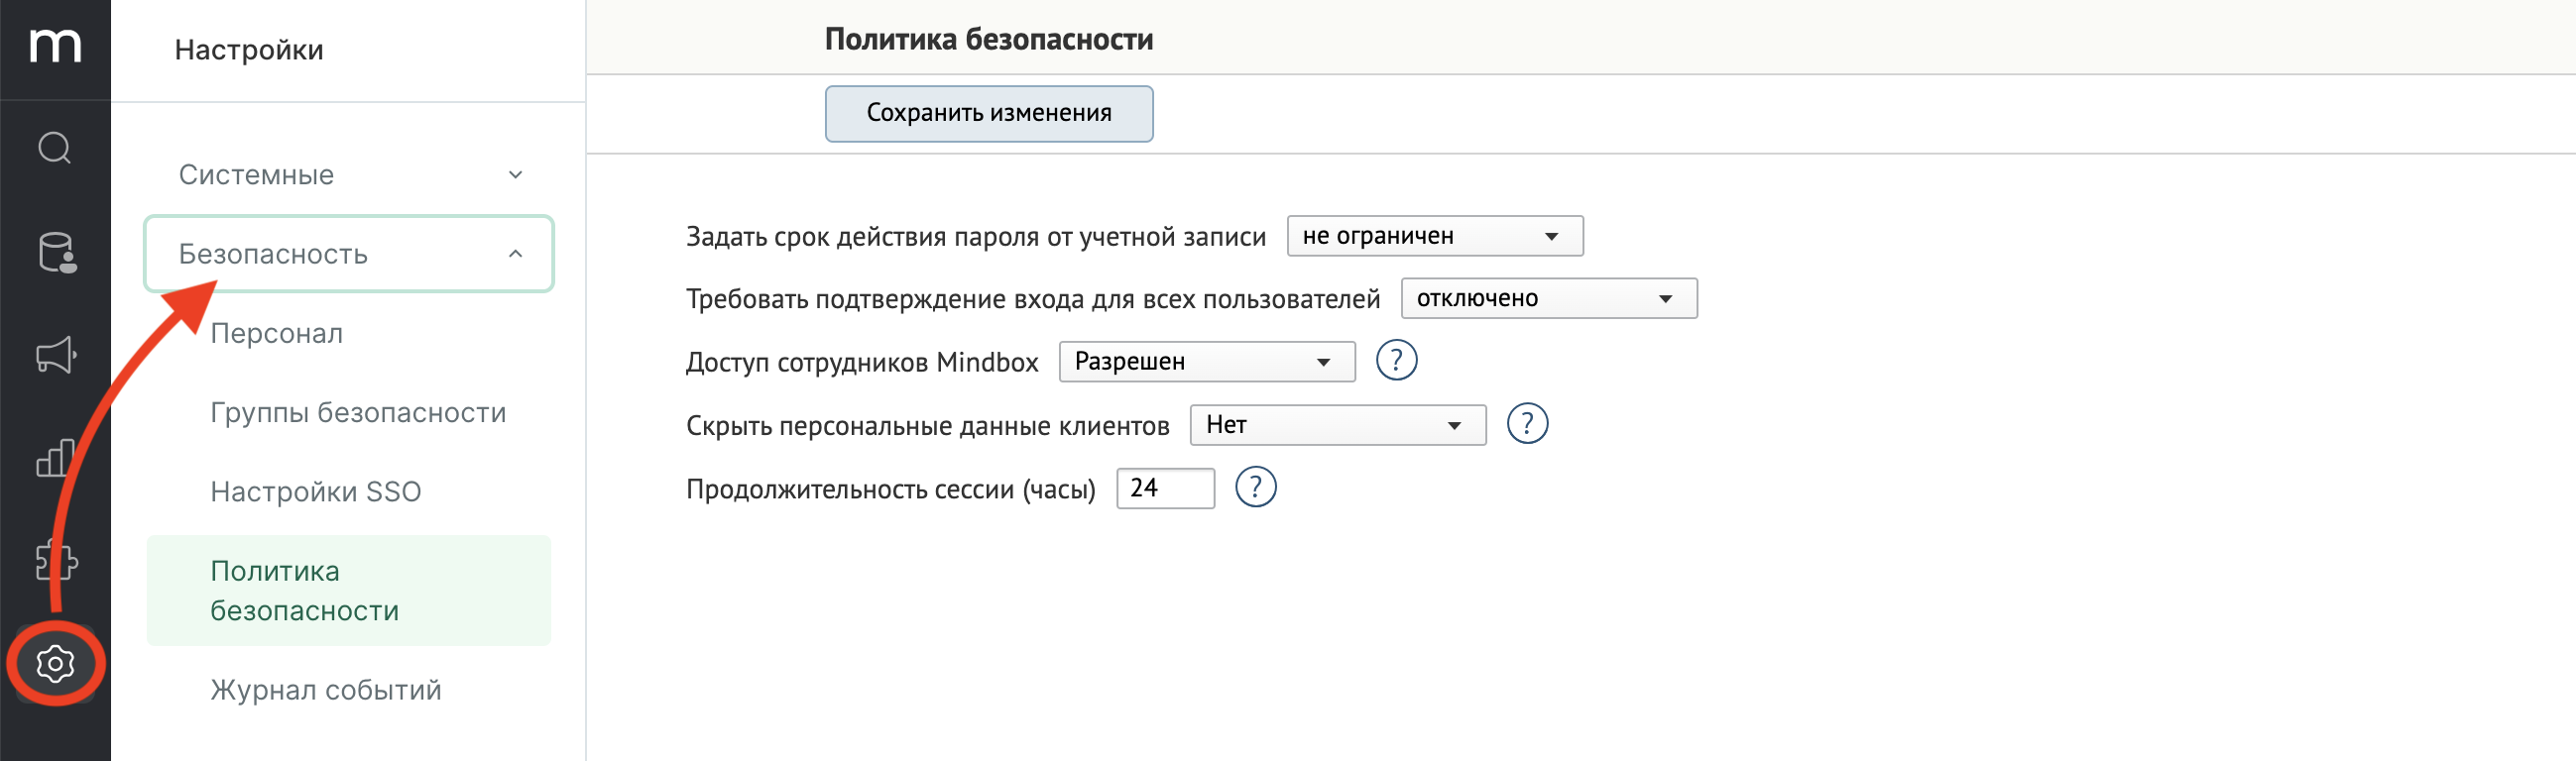Select Политика безопасности menu item
The image size is (2576, 761).
tap(349, 590)
